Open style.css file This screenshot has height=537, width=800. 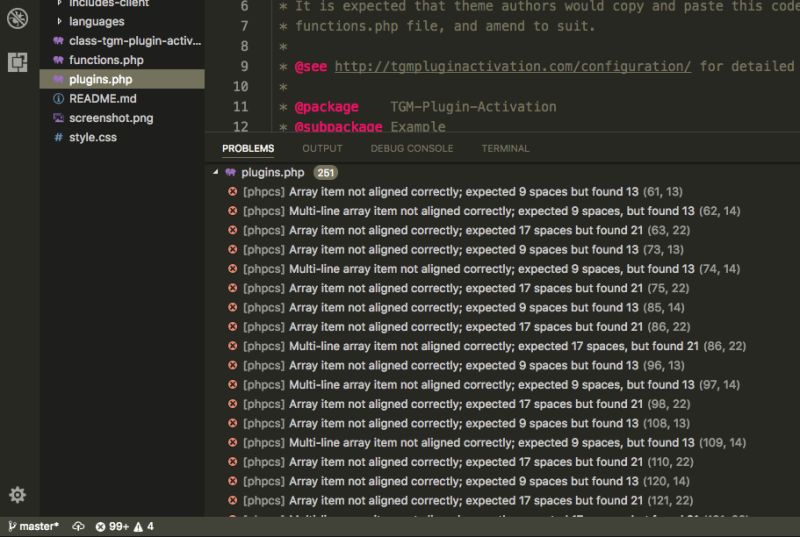tap(85, 137)
